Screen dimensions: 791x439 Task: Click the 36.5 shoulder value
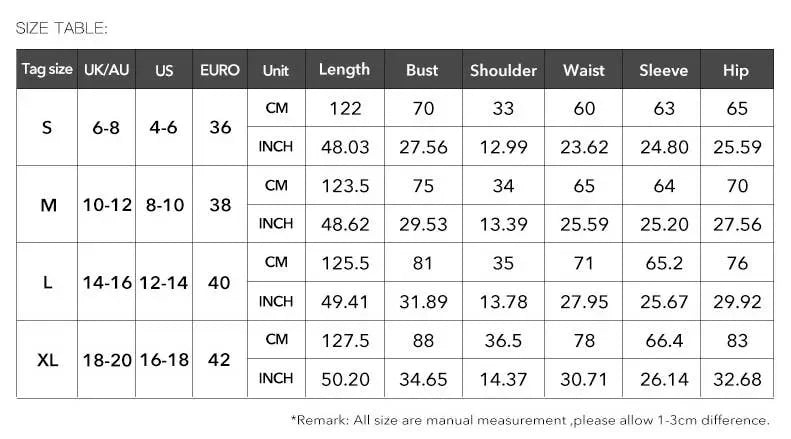pos(503,341)
